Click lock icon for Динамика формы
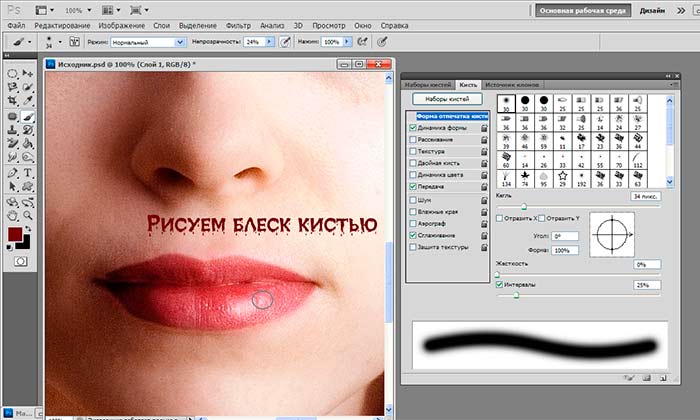700x420 pixels. click(484, 128)
